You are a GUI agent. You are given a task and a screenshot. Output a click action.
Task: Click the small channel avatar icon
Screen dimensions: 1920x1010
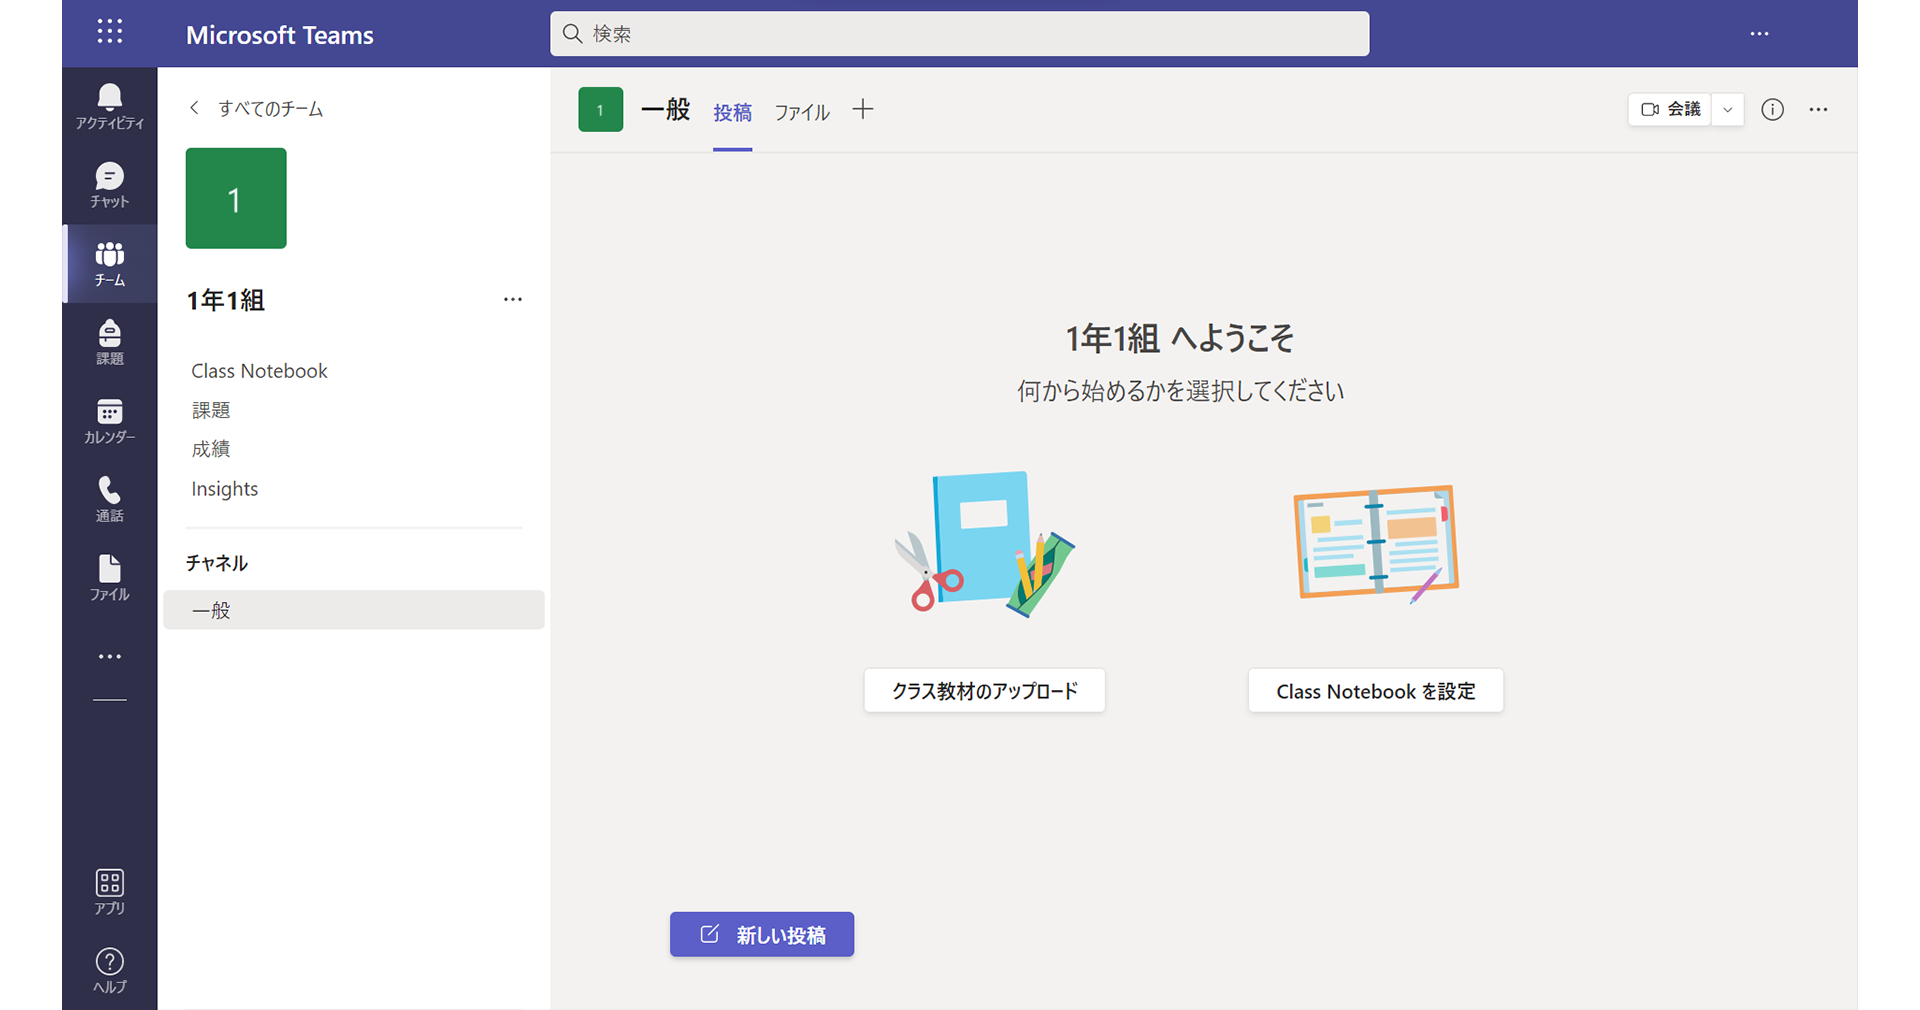tap(600, 110)
